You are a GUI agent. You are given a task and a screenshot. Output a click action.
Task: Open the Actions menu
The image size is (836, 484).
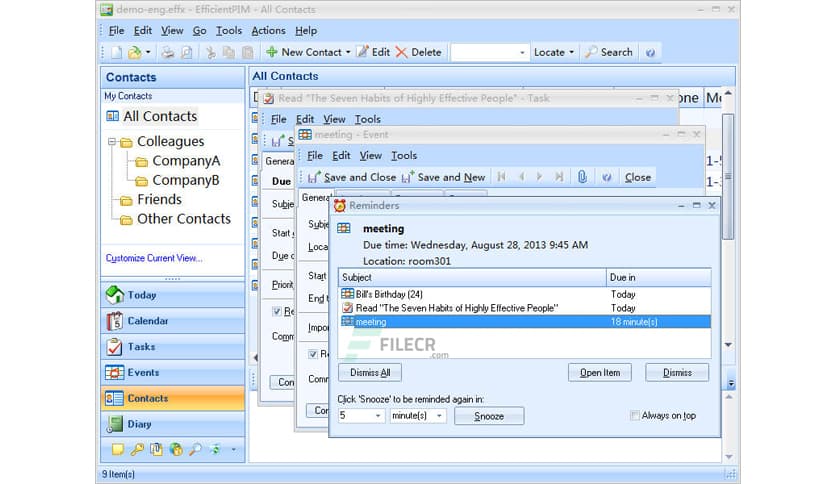[268, 31]
